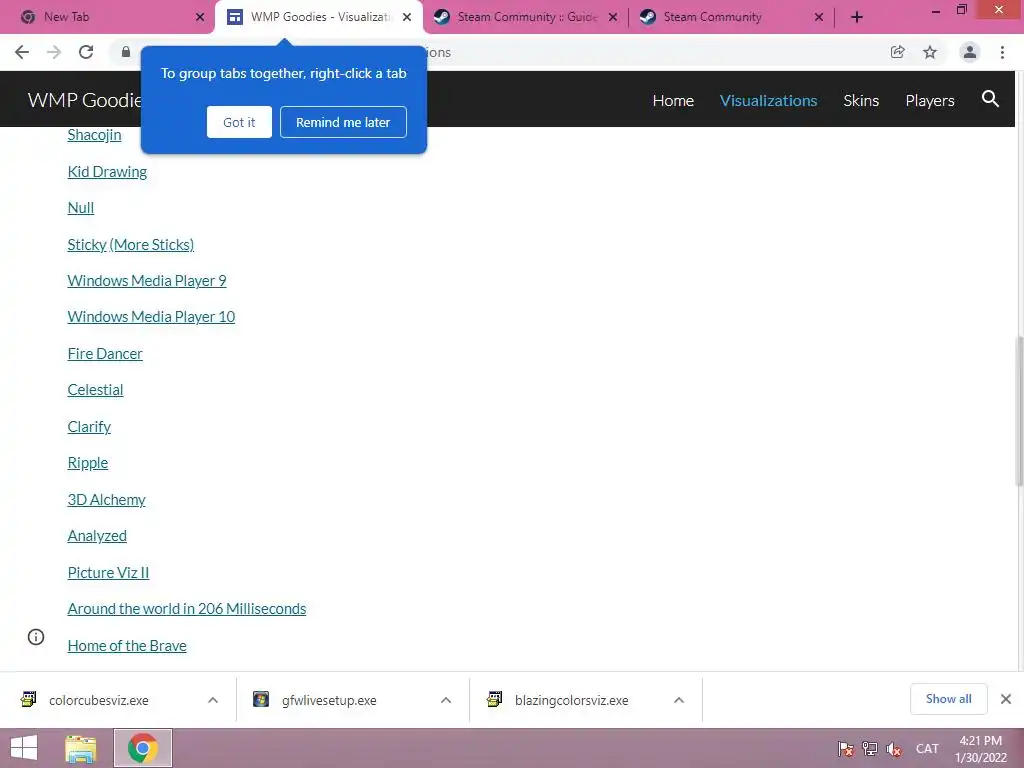Image resolution: width=1024 pixels, height=768 pixels.
Task: Open network status tray icon
Action: pos(869,749)
